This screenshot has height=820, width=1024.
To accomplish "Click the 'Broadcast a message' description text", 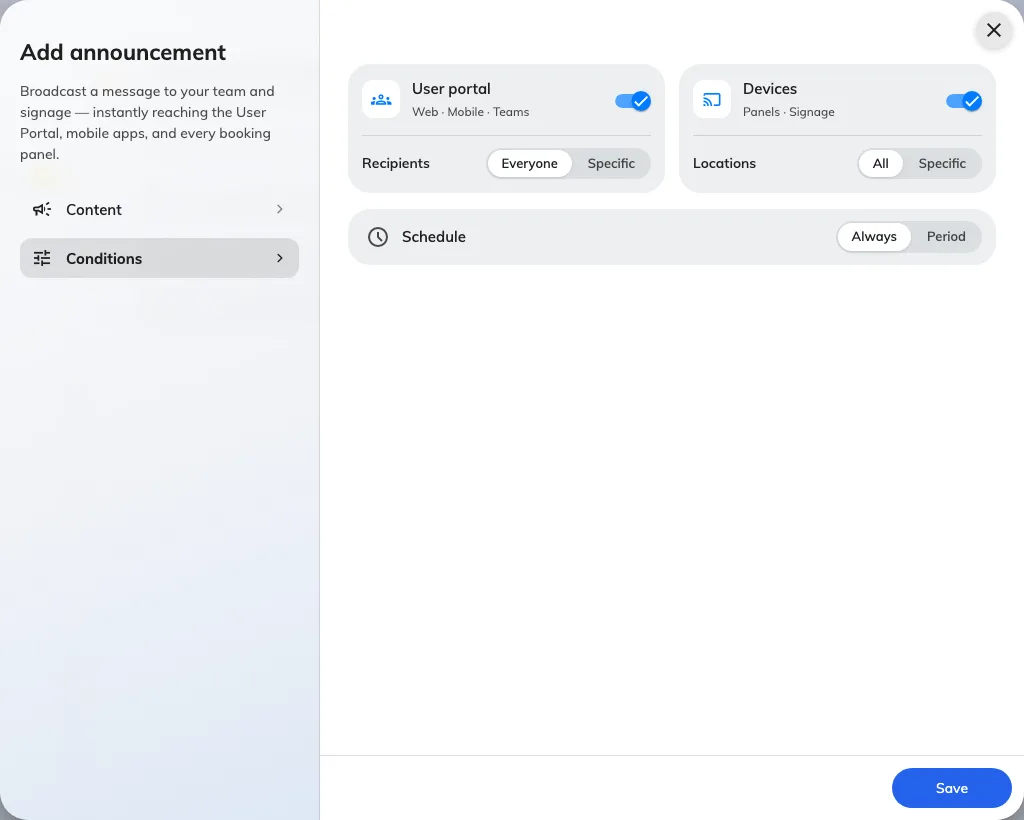I will 148,123.
